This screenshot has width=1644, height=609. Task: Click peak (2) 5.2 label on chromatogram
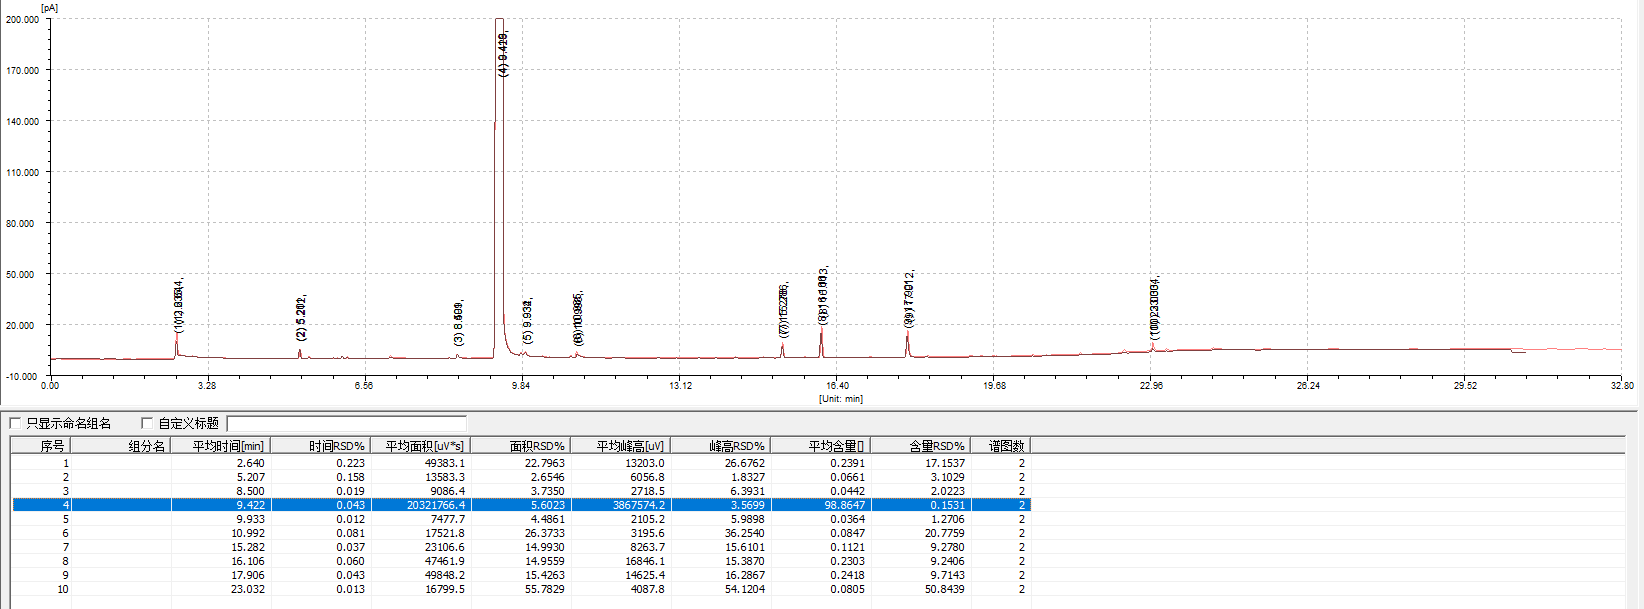tap(301, 318)
